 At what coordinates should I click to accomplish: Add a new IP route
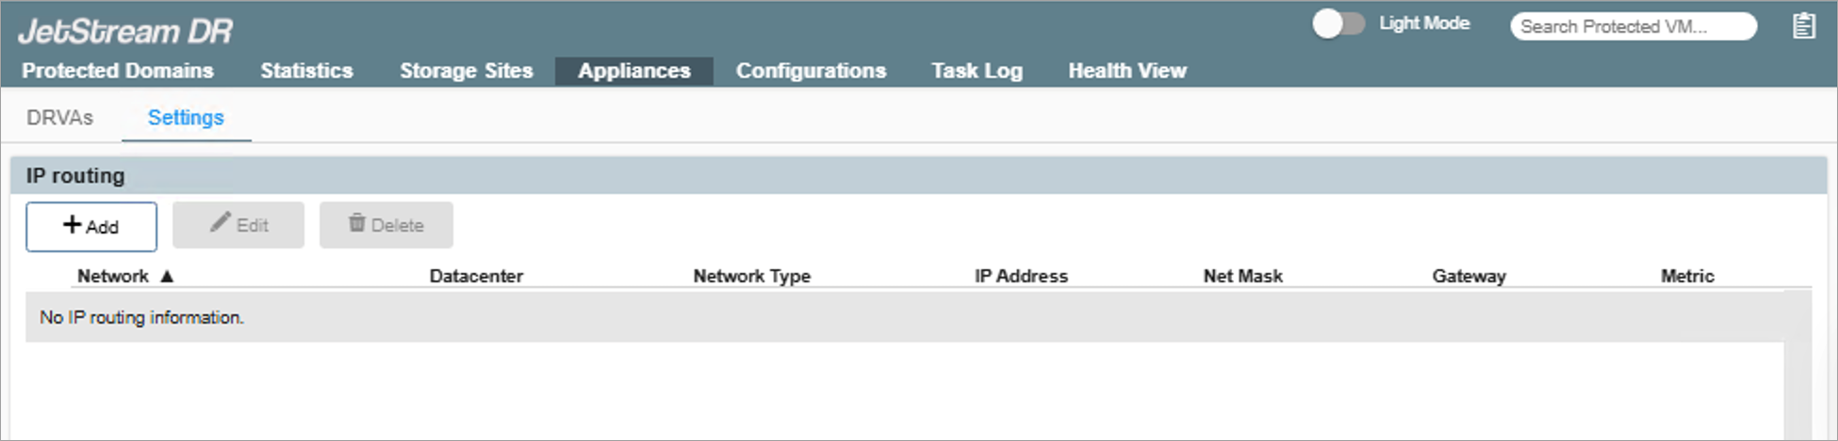coord(91,226)
